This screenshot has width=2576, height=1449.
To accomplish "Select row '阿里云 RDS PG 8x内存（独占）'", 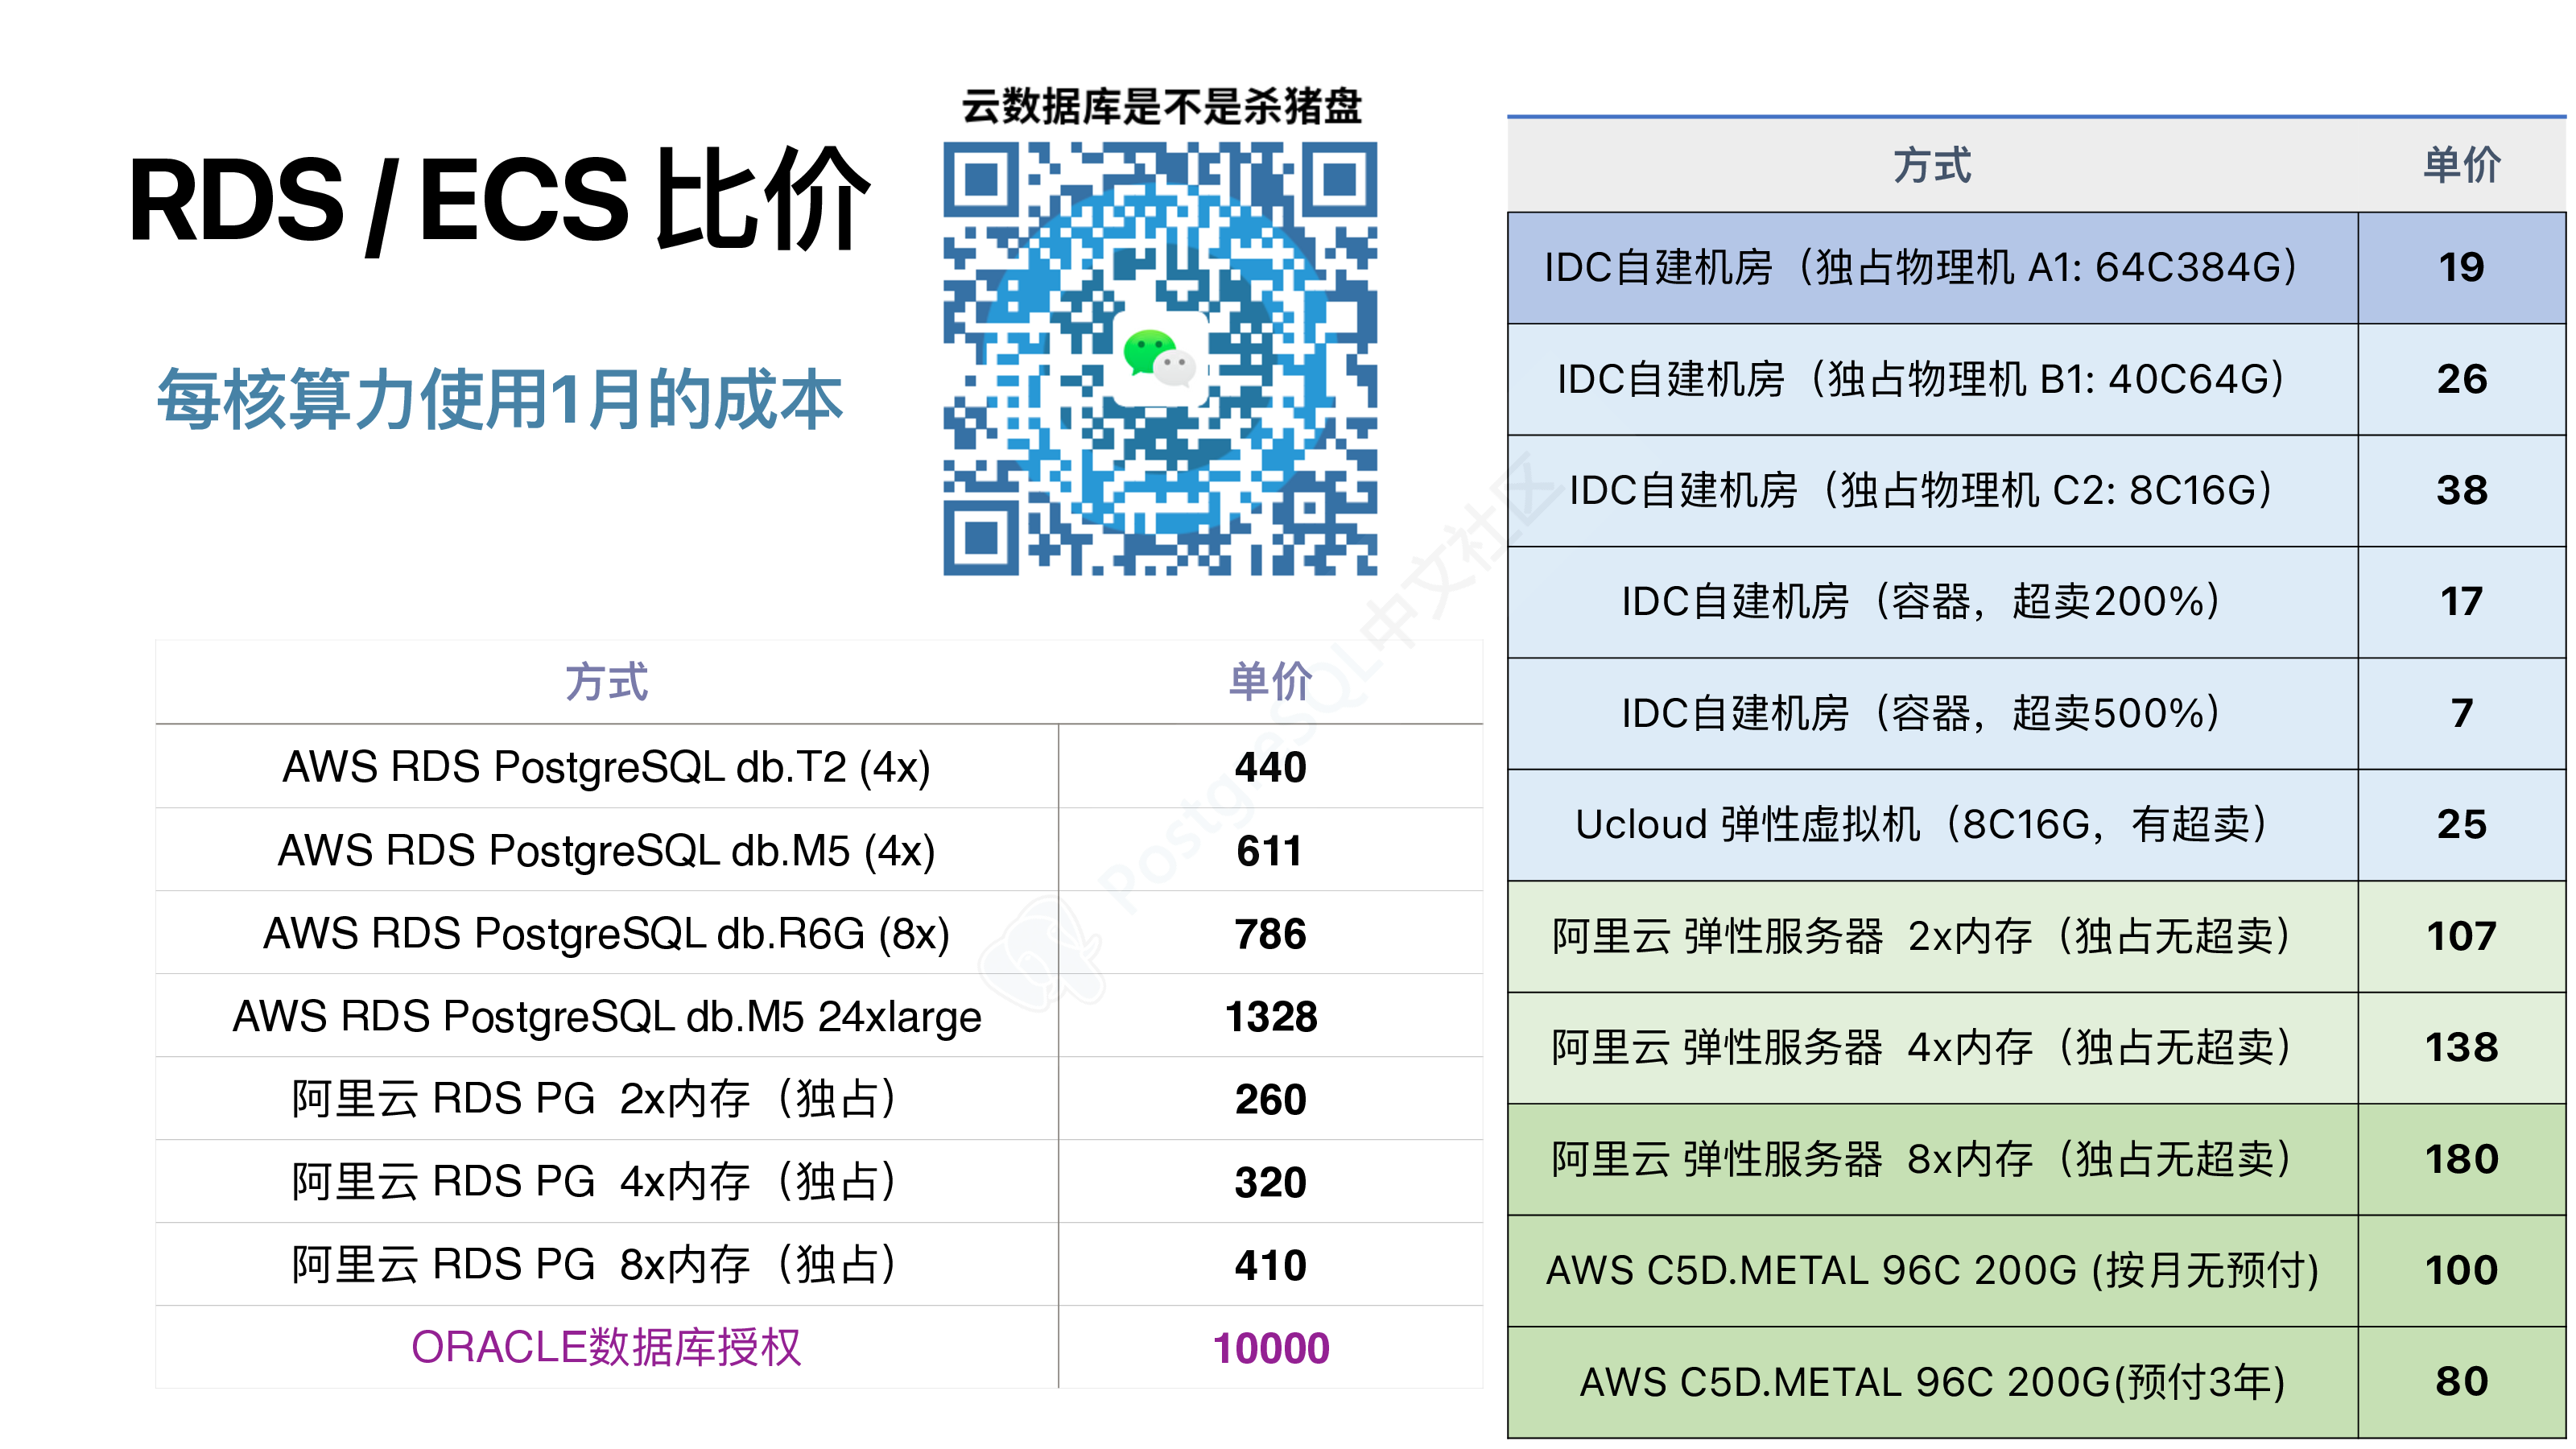I will 819,1265.
